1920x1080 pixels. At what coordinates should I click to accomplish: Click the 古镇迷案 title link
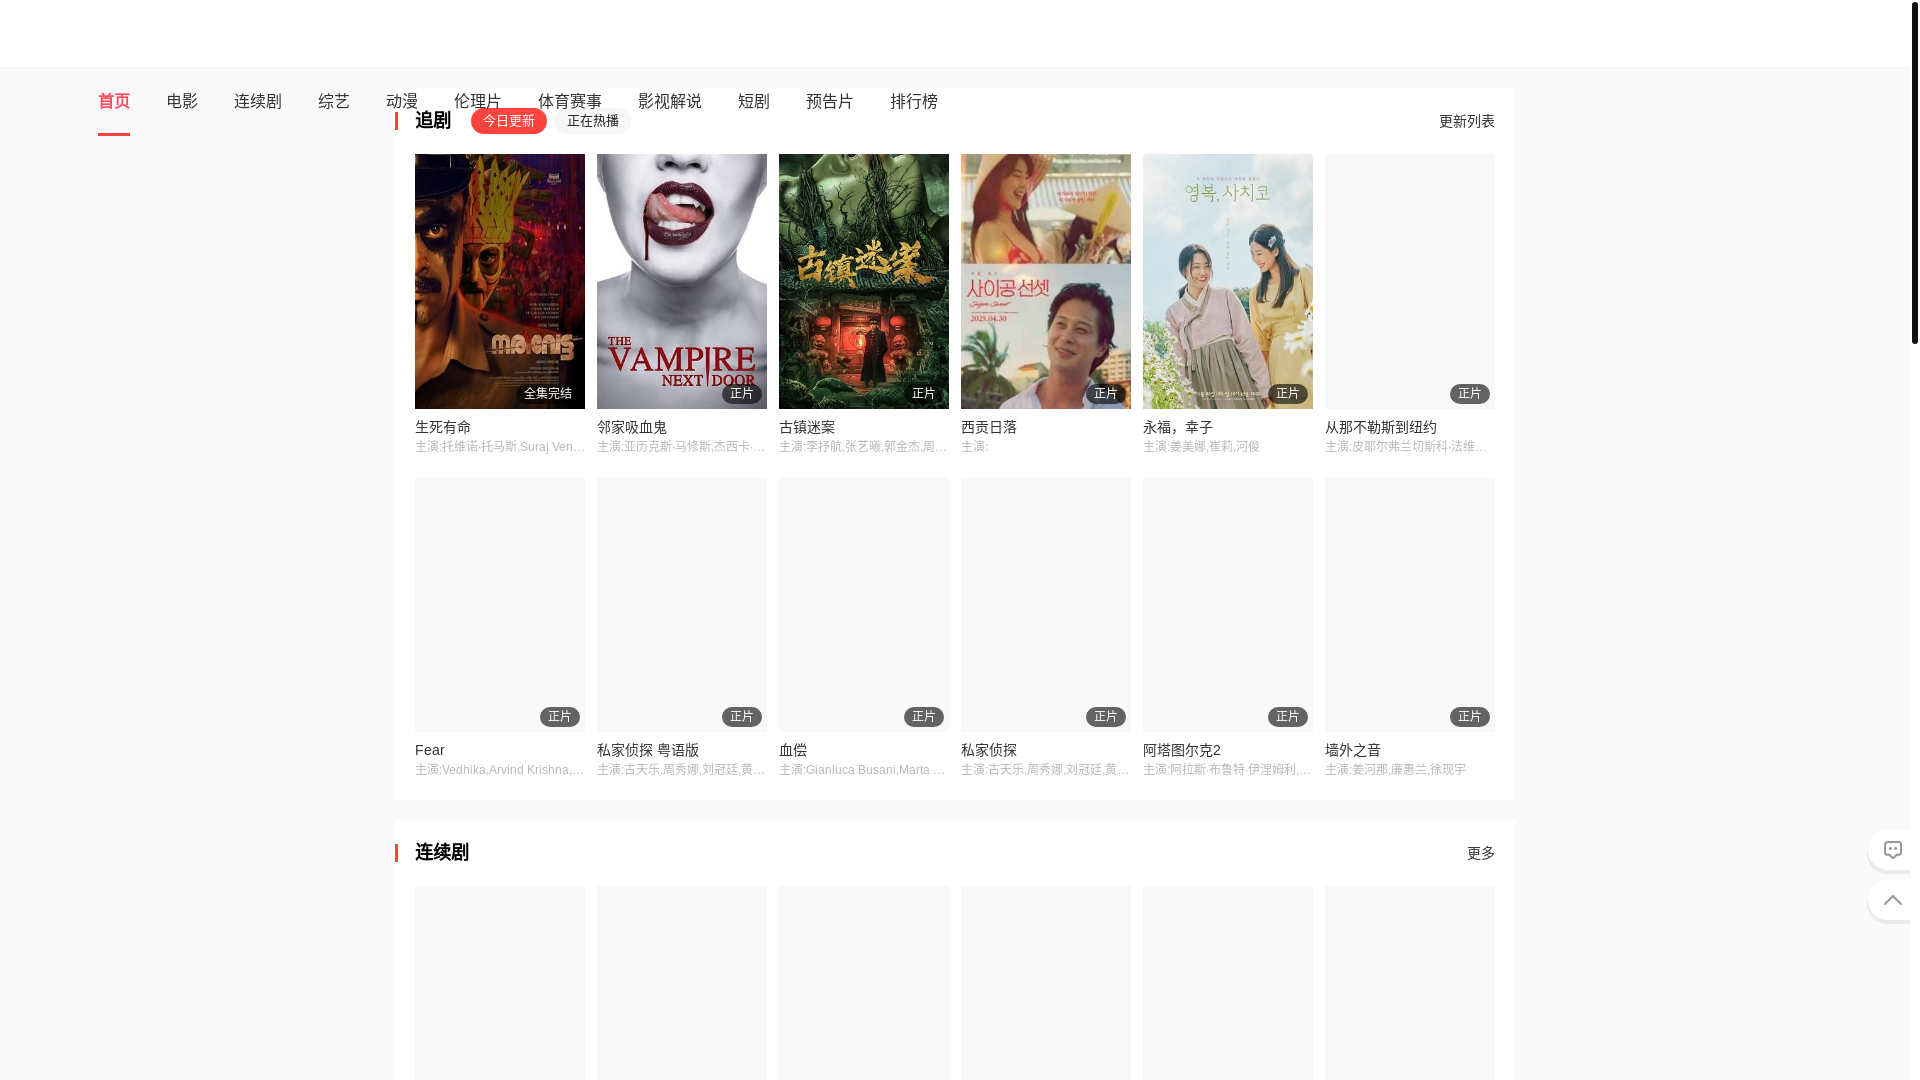click(x=807, y=427)
